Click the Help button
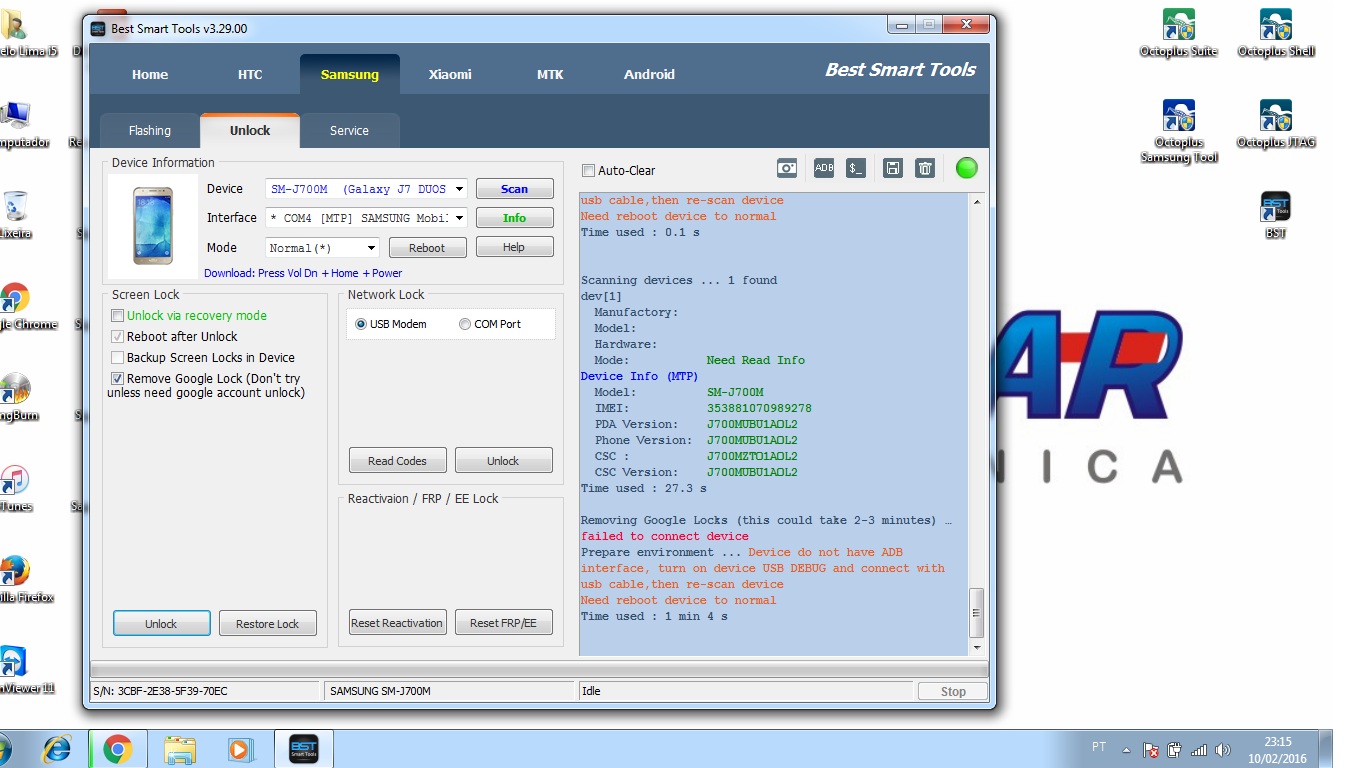 514,247
